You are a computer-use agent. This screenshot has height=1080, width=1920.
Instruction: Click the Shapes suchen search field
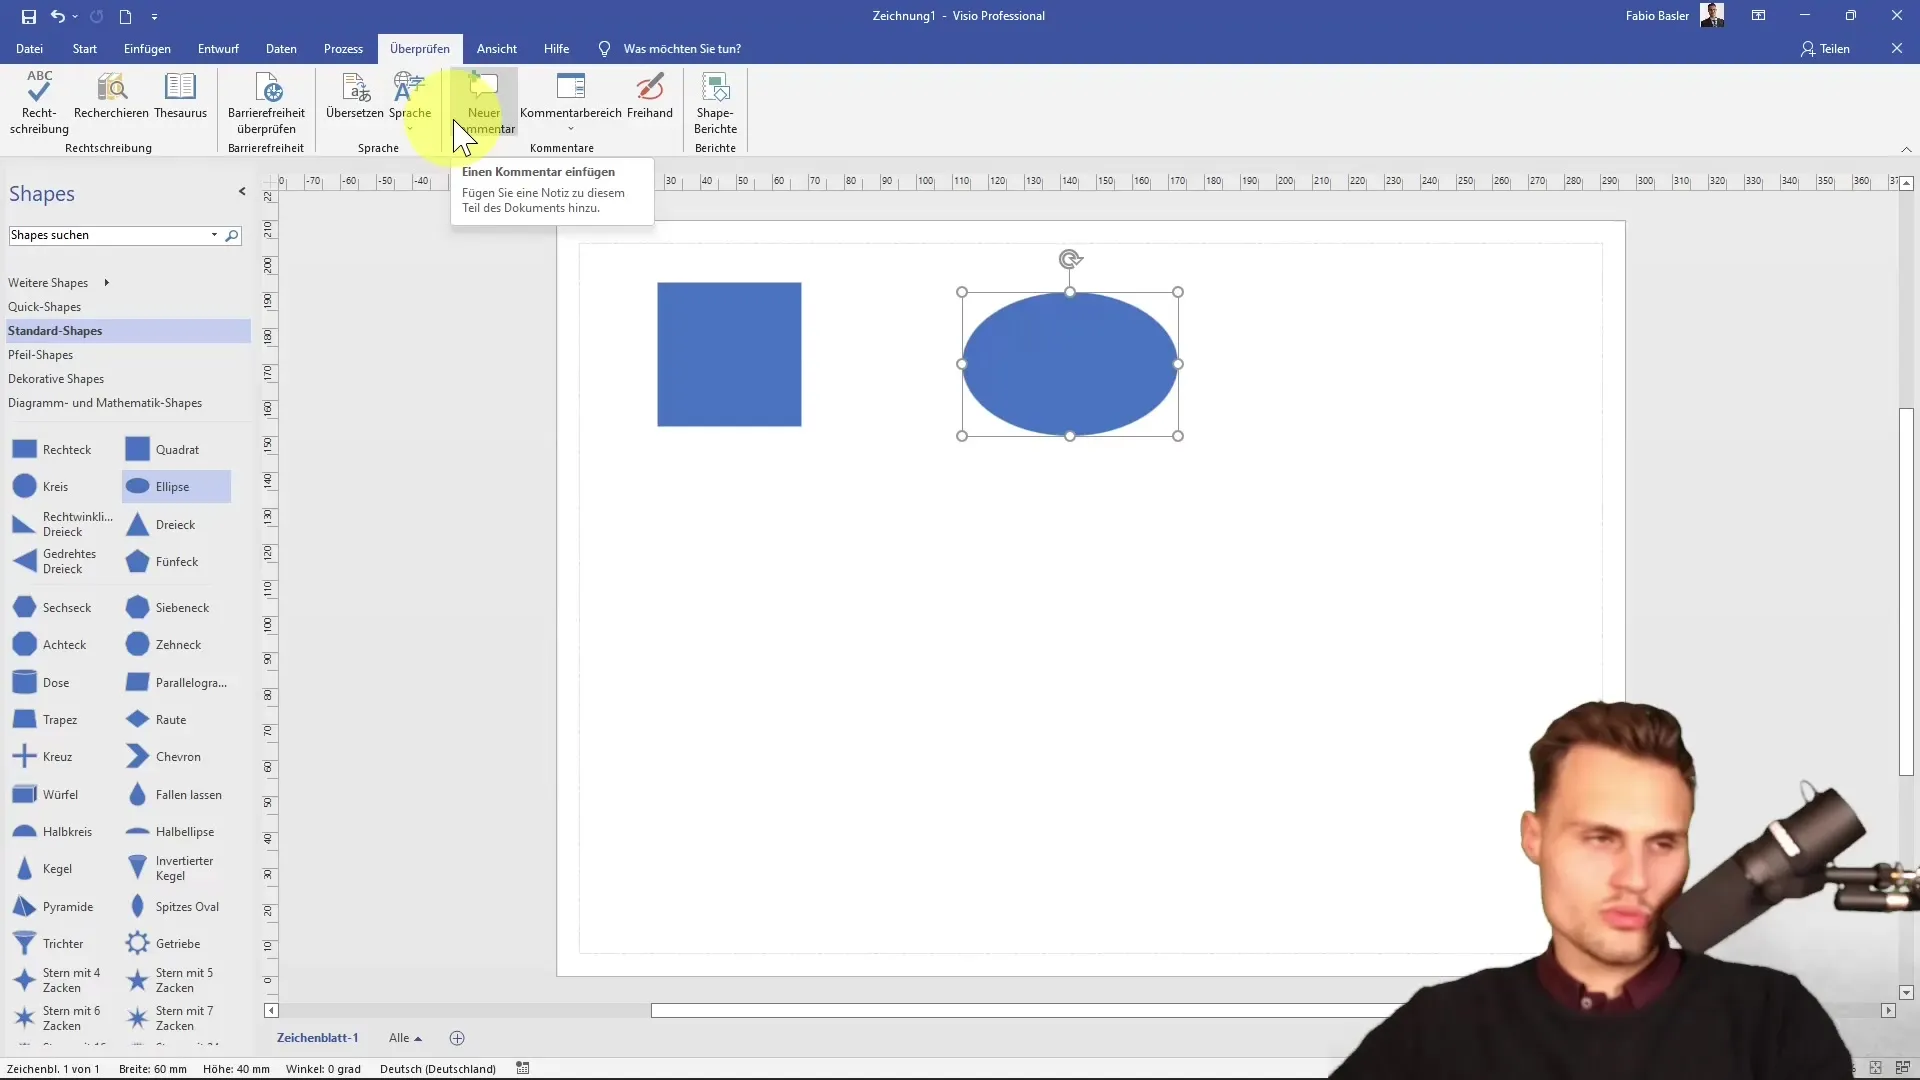[x=107, y=235]
